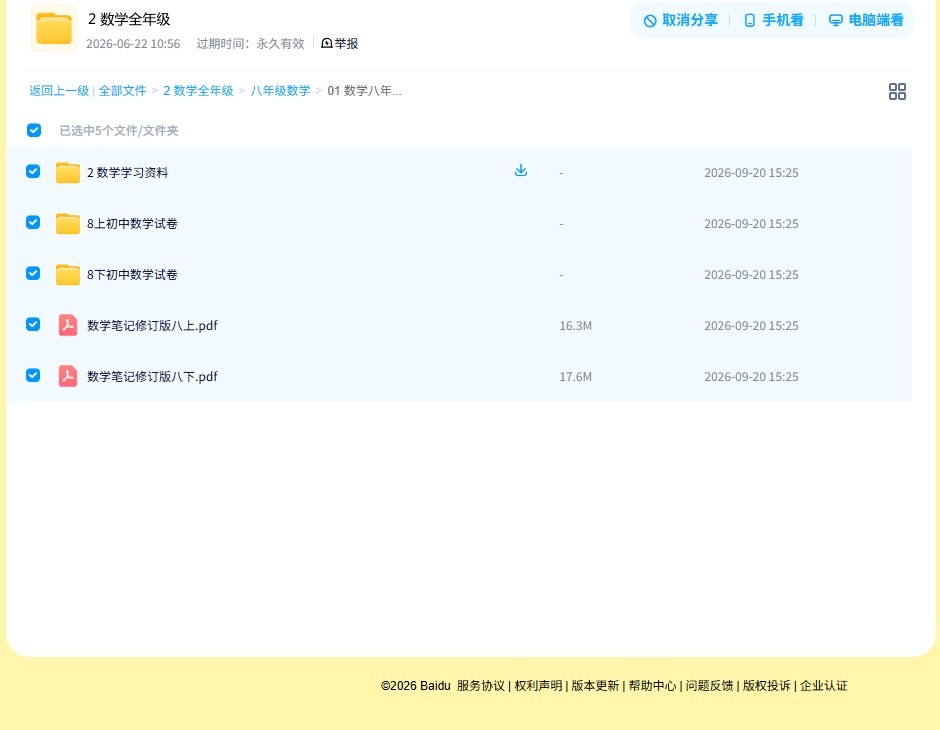The image size is (940, 730).
Task: Uncheck the 2 数学学习资料 checkbox
Action: pyautogui.click(x=33, y=171)
